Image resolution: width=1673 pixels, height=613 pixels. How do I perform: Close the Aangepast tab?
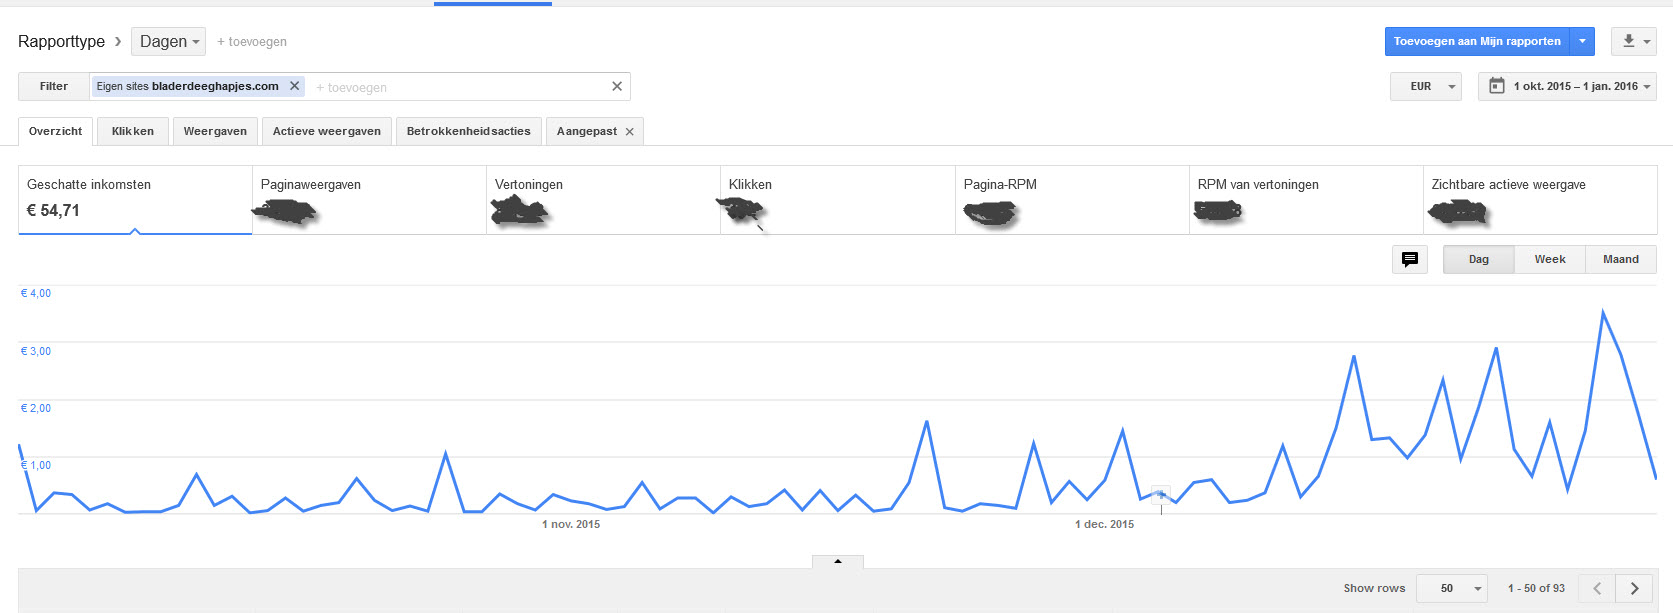tap(629, 132)
